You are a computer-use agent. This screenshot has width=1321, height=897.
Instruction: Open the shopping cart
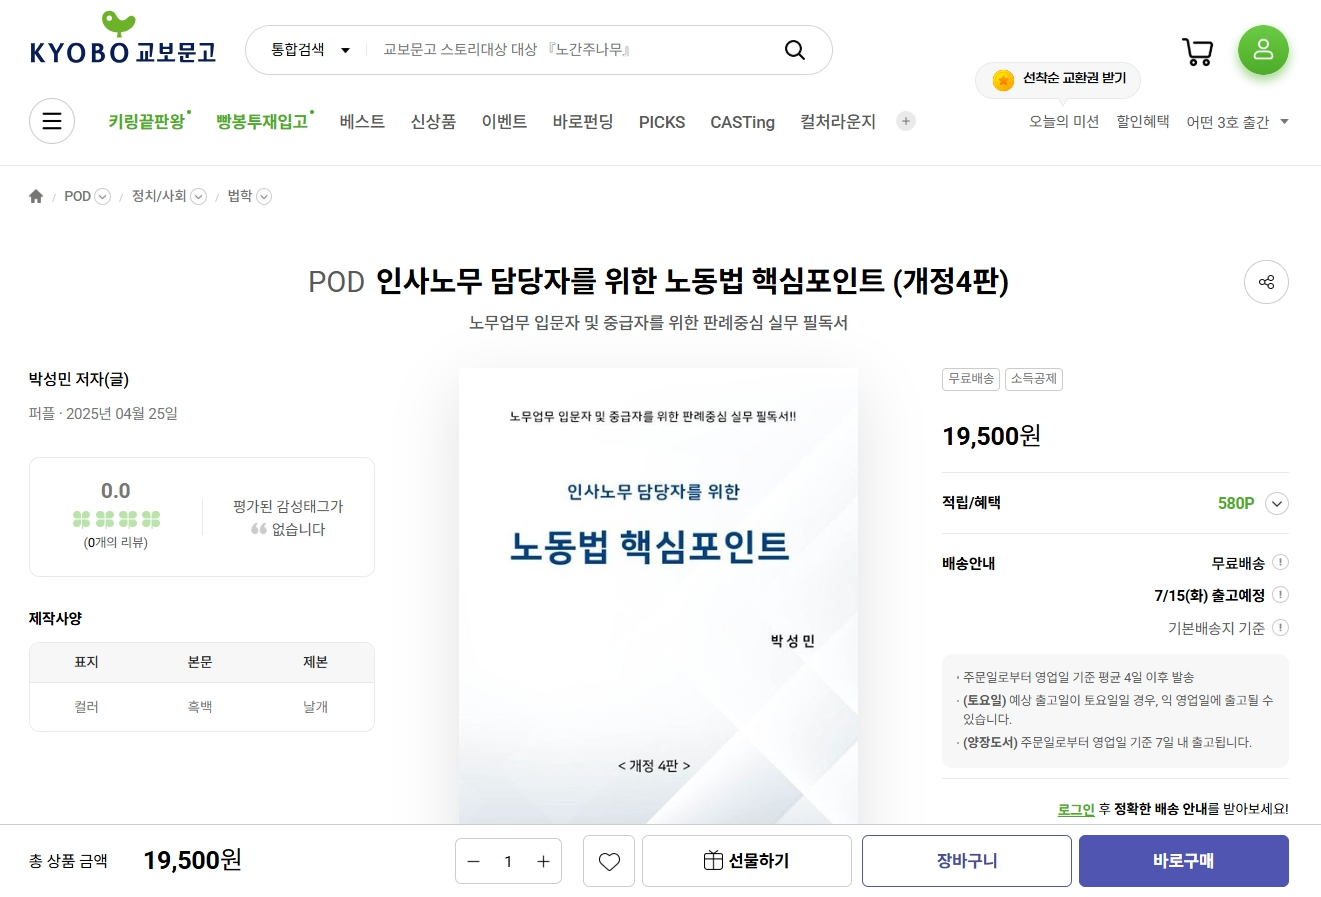pyautogui.click(x=1197, y=51)
